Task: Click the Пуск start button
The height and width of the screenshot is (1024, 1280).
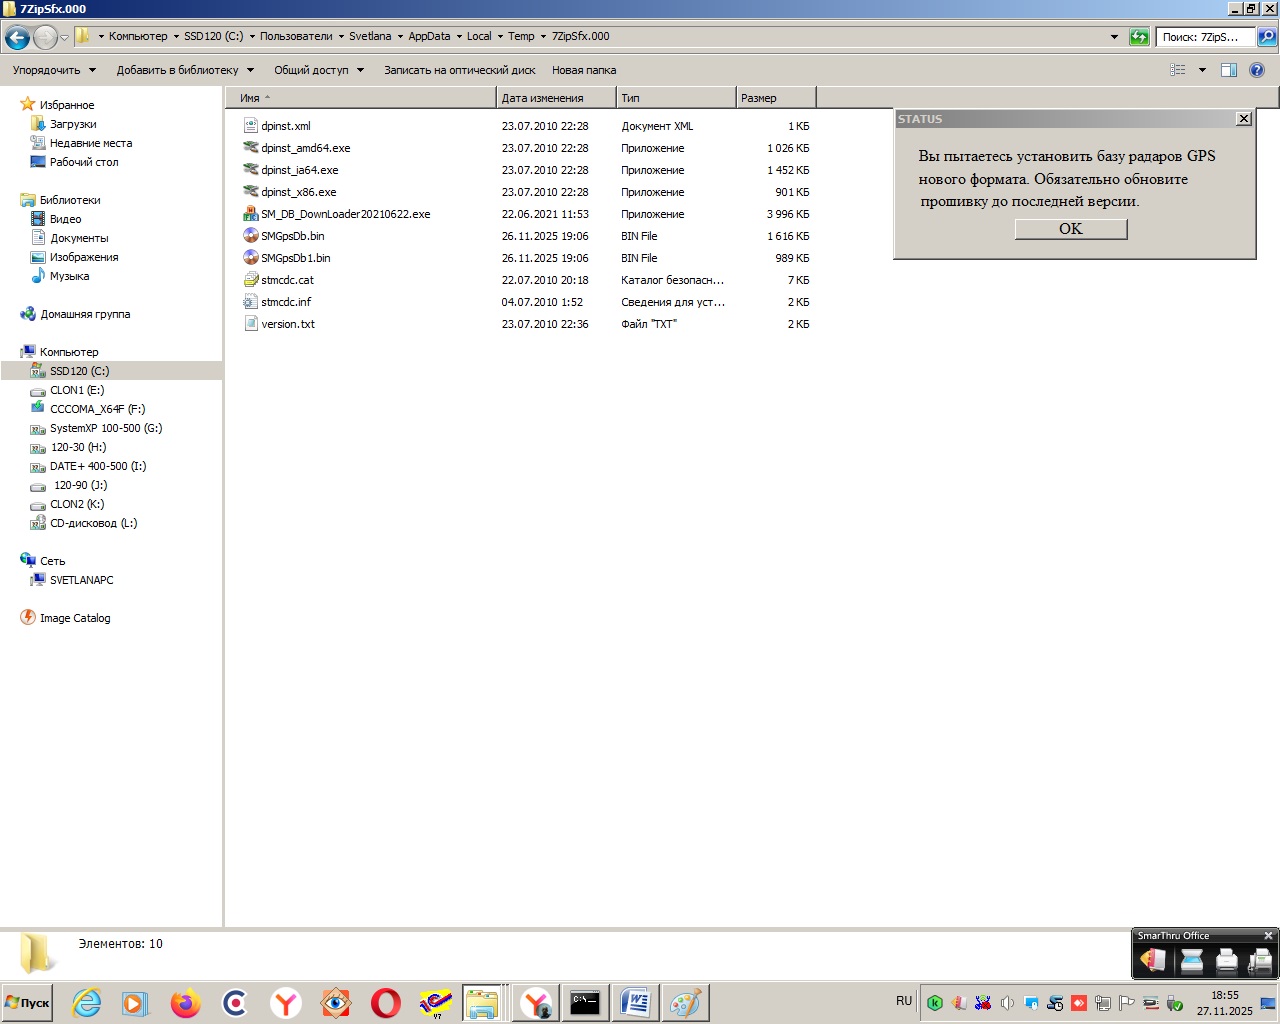Action: click(27, 1003)
